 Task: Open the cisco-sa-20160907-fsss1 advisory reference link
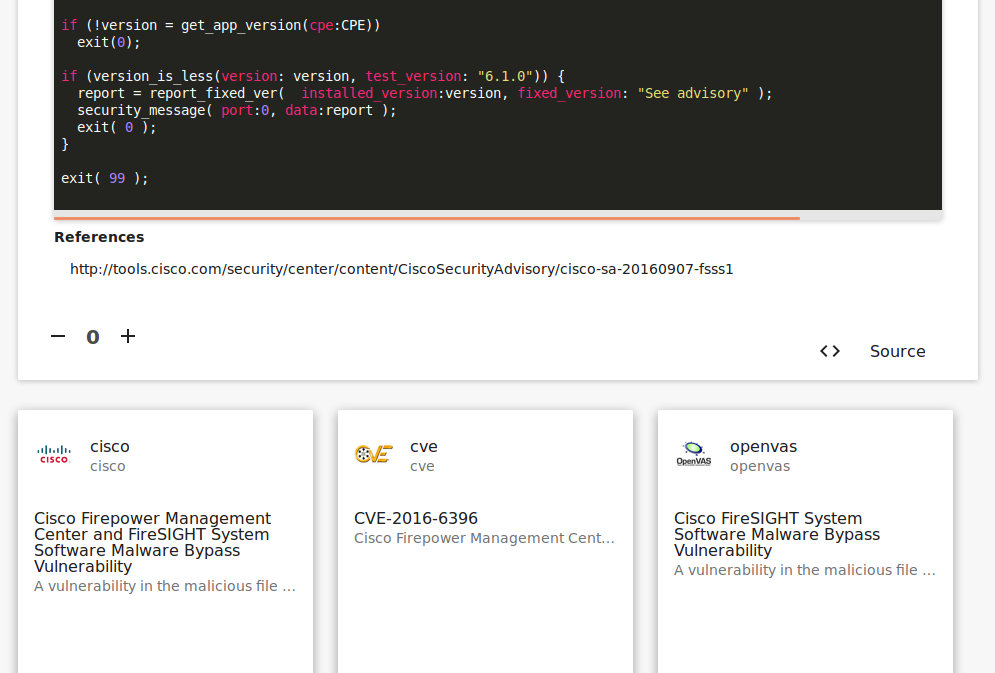click(402, 269)
